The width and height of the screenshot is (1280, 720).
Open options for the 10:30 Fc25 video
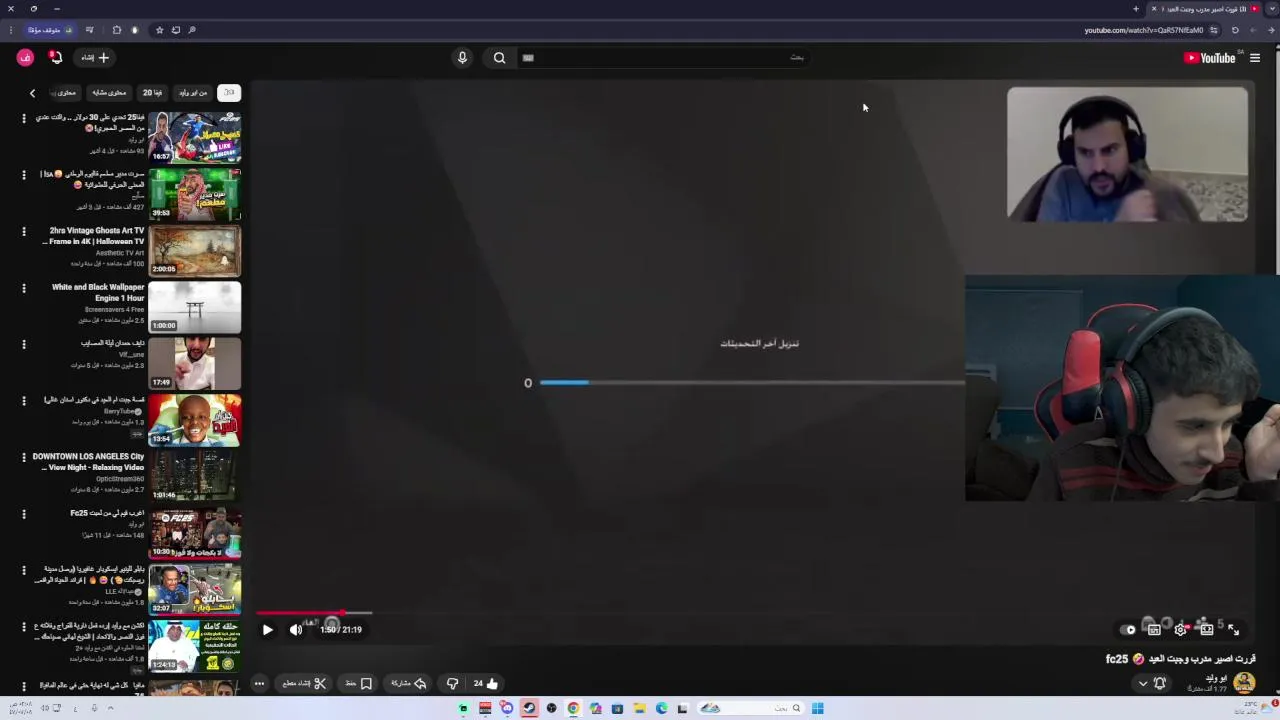click(24, 514)
